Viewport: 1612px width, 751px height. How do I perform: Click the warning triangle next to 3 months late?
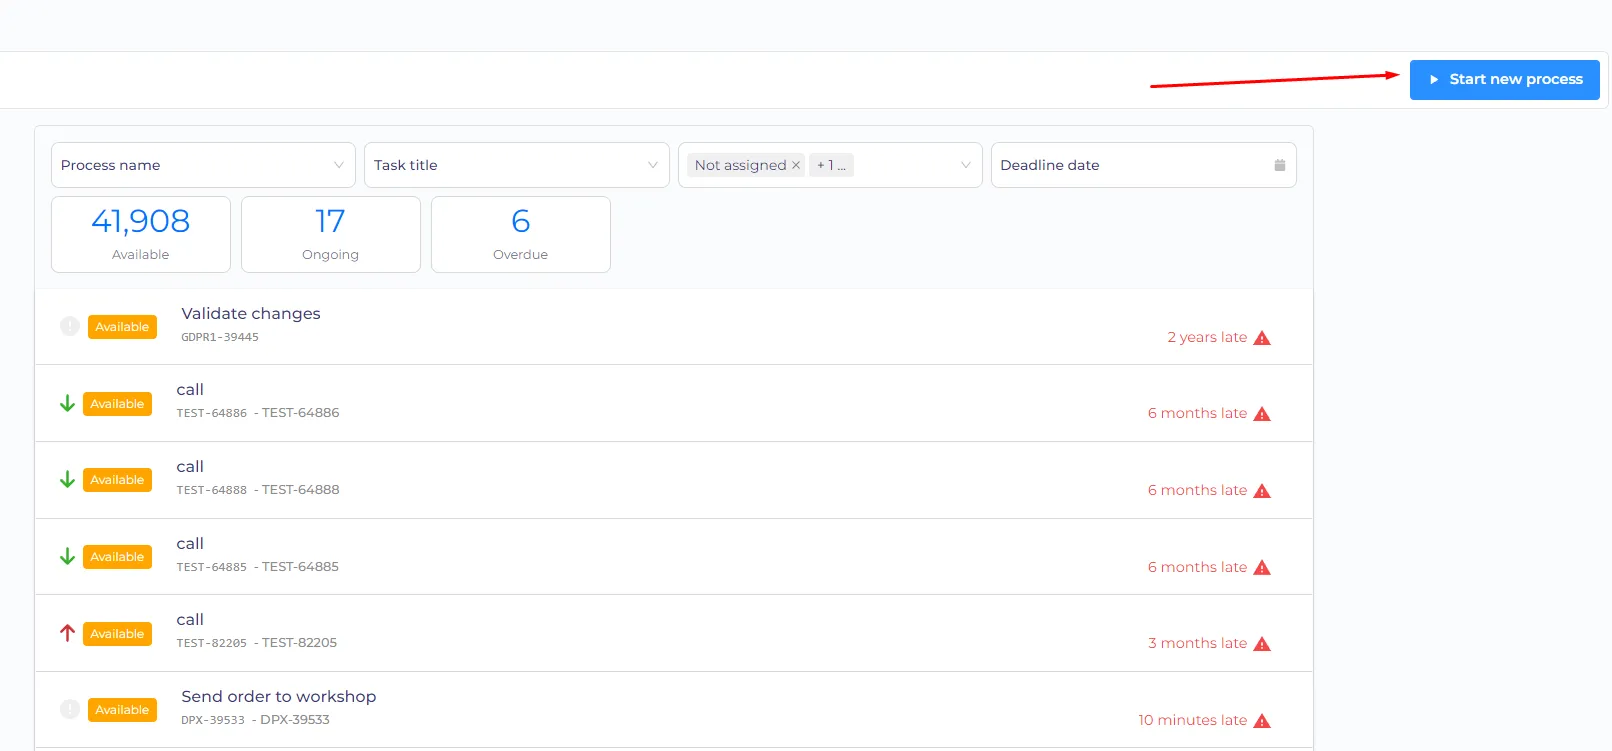(x=1262, y=644)
